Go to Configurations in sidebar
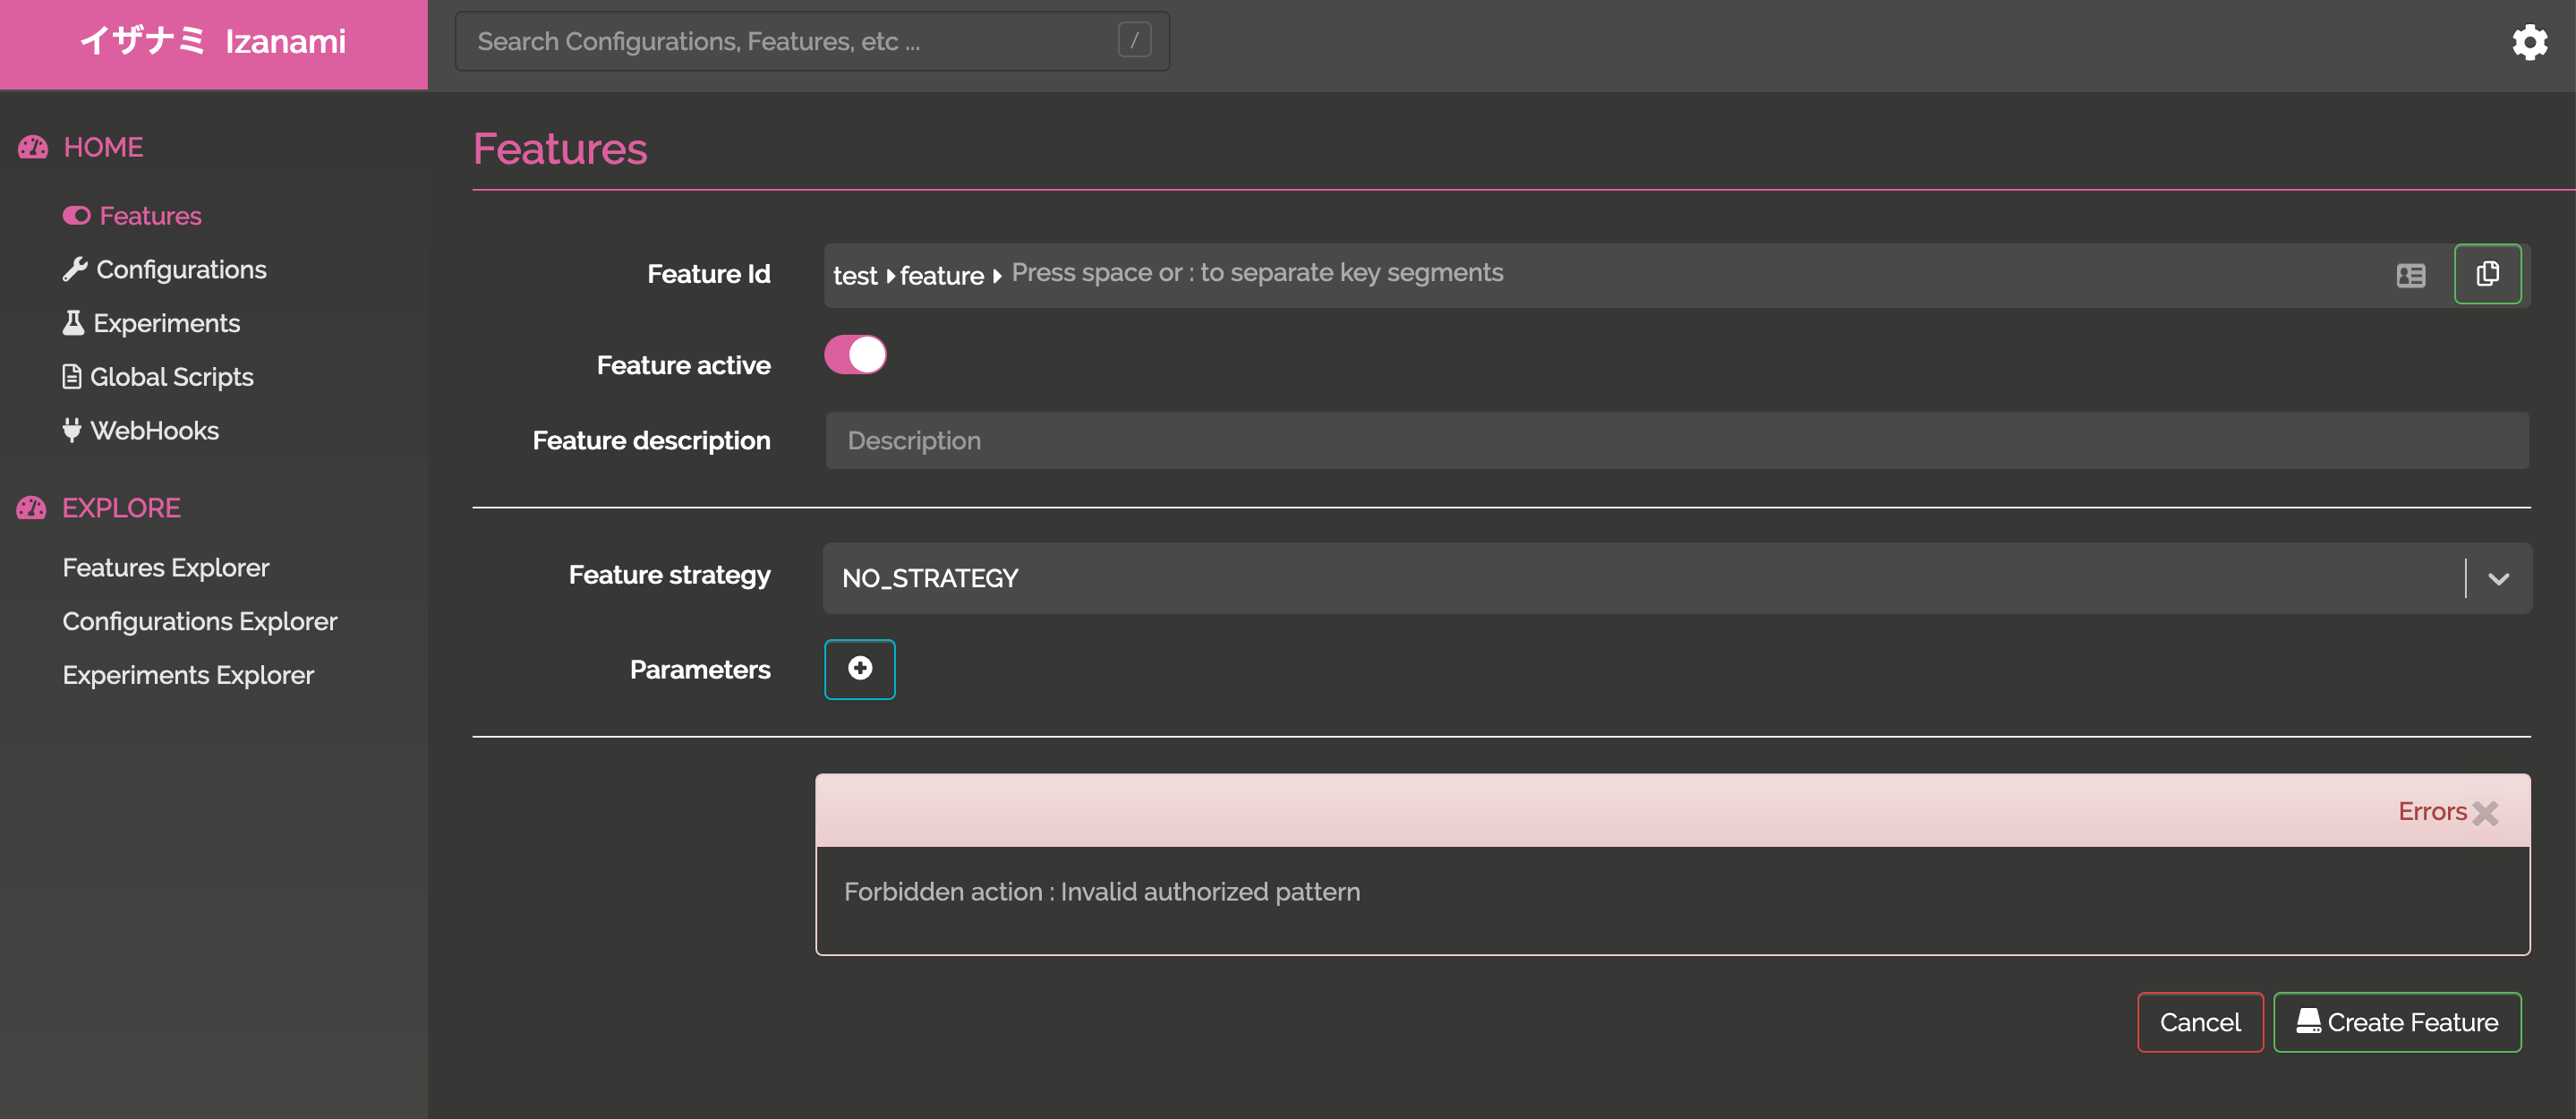Image resolution: width=2576 pixels, height=1119 pixels. (x=164, y=269)
